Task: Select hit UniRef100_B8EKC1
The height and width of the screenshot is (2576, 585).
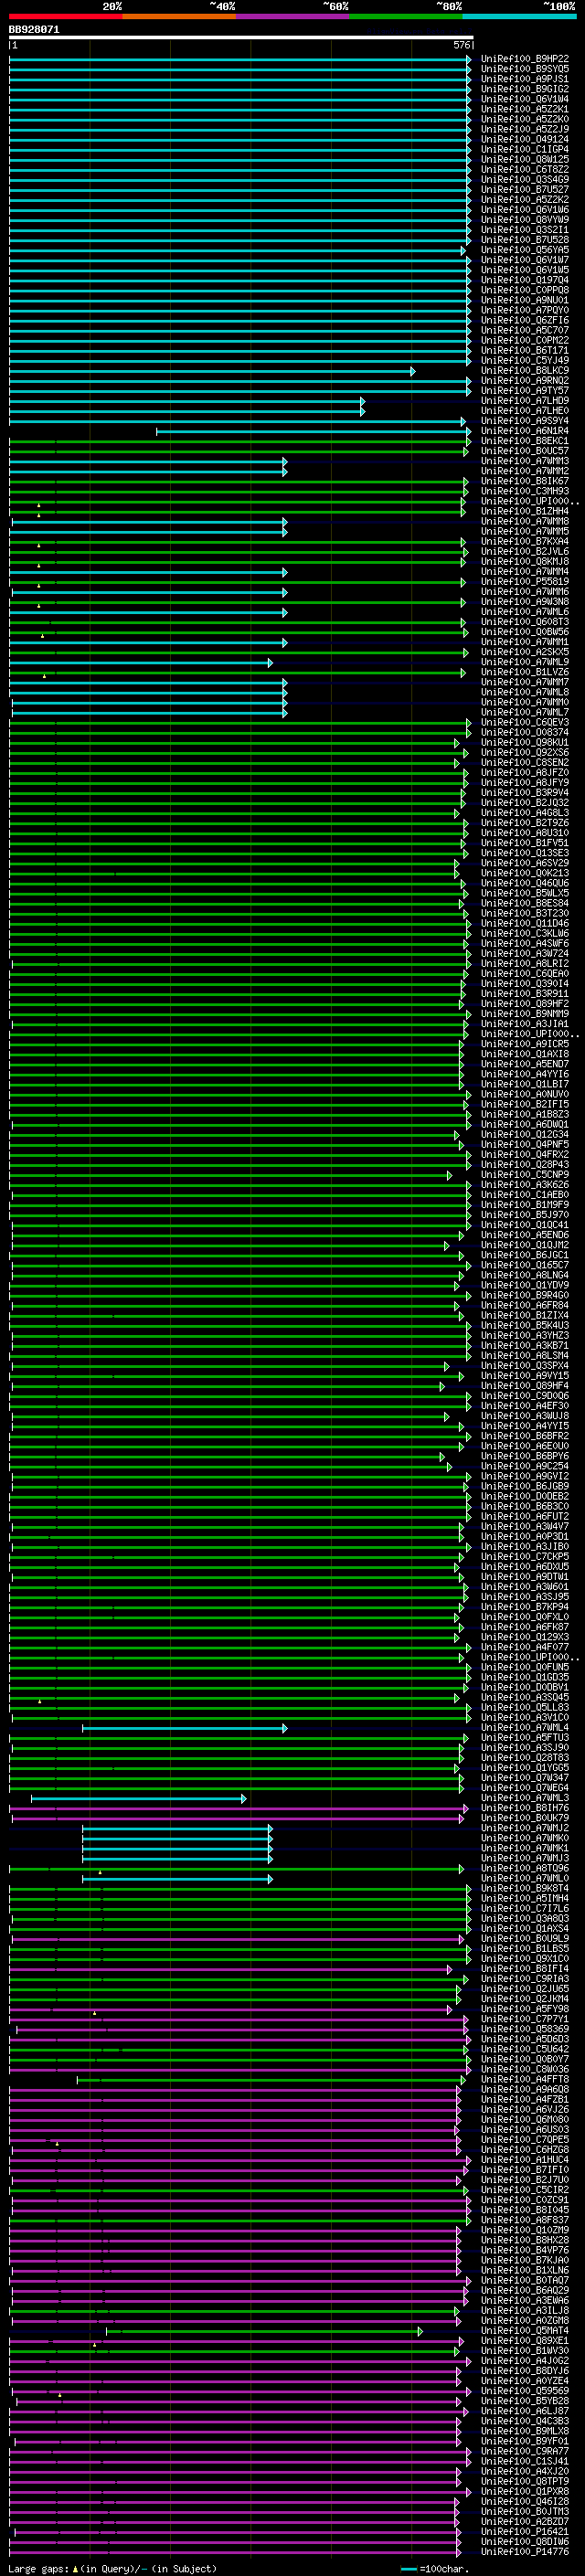Action: pos(525,441)
